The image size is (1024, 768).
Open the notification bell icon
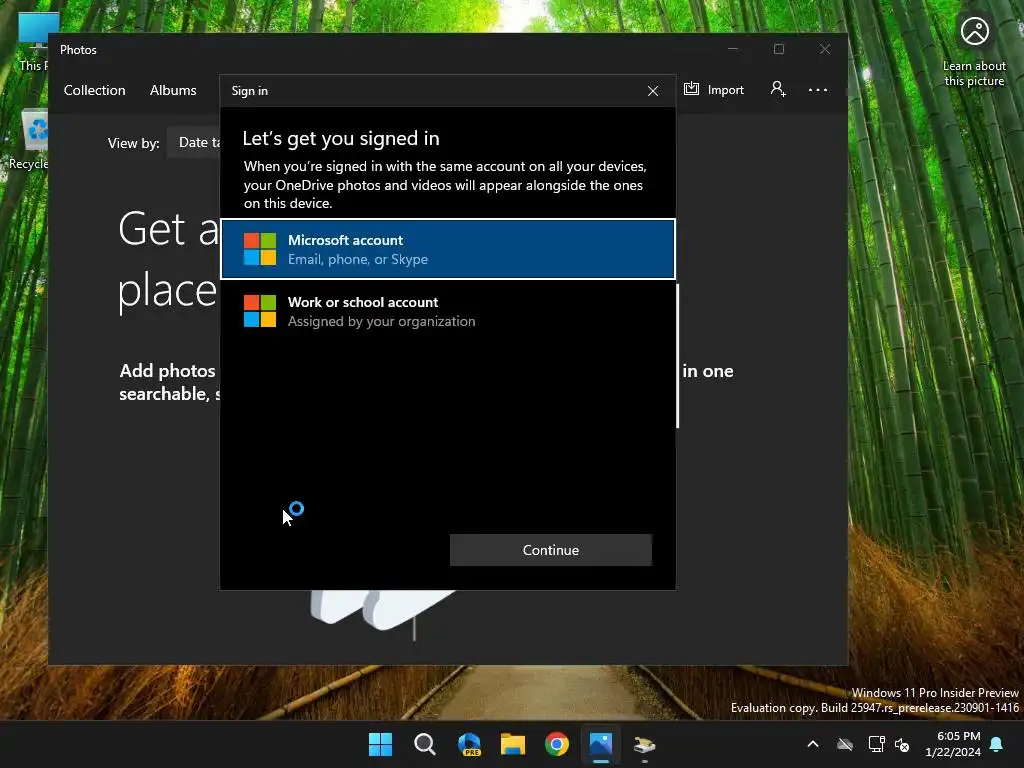point(997,744)
